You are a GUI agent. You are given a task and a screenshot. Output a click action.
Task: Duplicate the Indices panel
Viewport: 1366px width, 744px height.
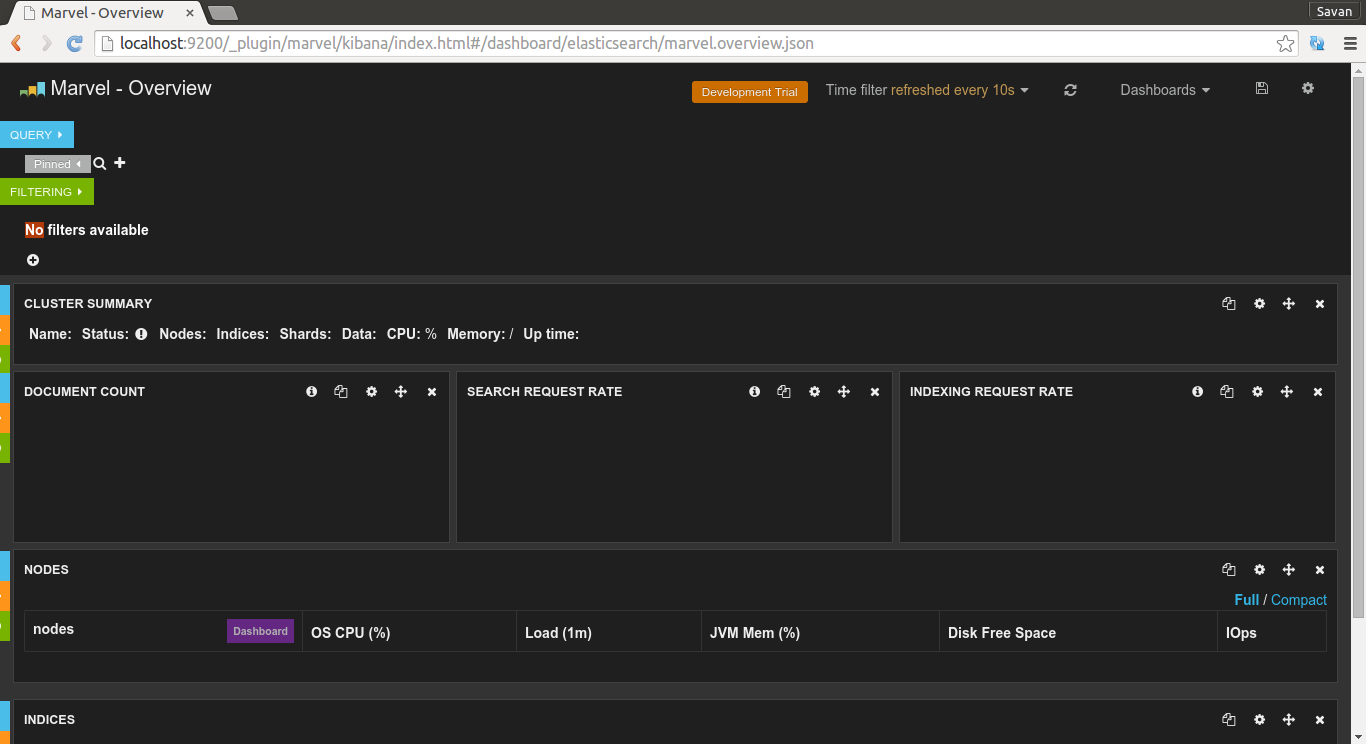1229,720
